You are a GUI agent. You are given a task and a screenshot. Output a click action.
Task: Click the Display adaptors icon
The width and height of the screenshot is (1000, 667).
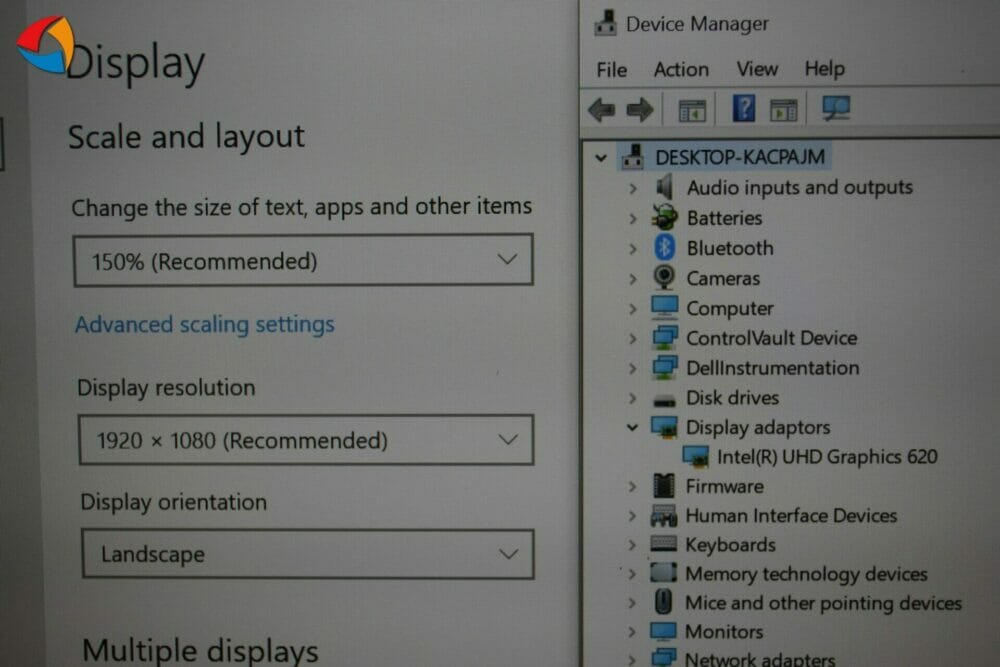(x=664, y=427)
